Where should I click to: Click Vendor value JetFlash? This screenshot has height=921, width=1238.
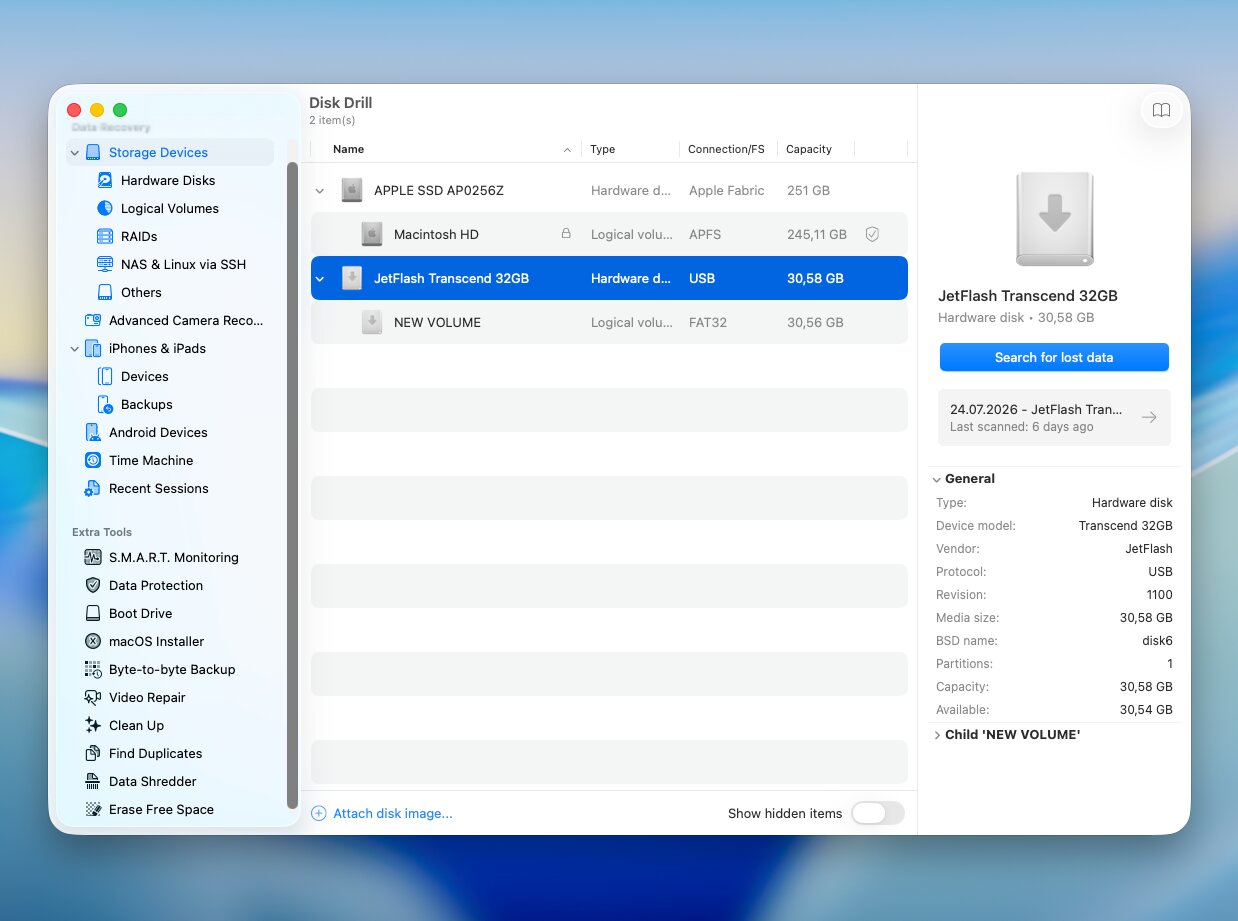[x=1149, y=548]
